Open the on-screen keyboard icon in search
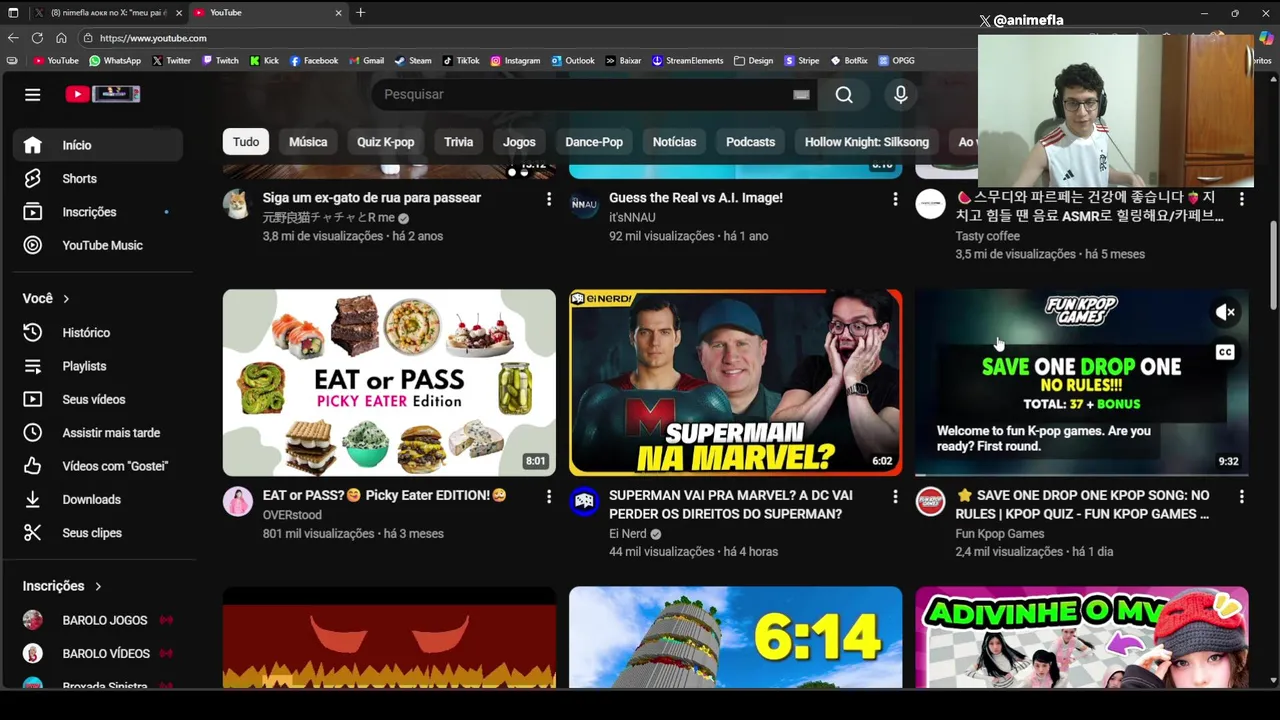The width and height of the screenshot is (1280, 720). (801, 94)
